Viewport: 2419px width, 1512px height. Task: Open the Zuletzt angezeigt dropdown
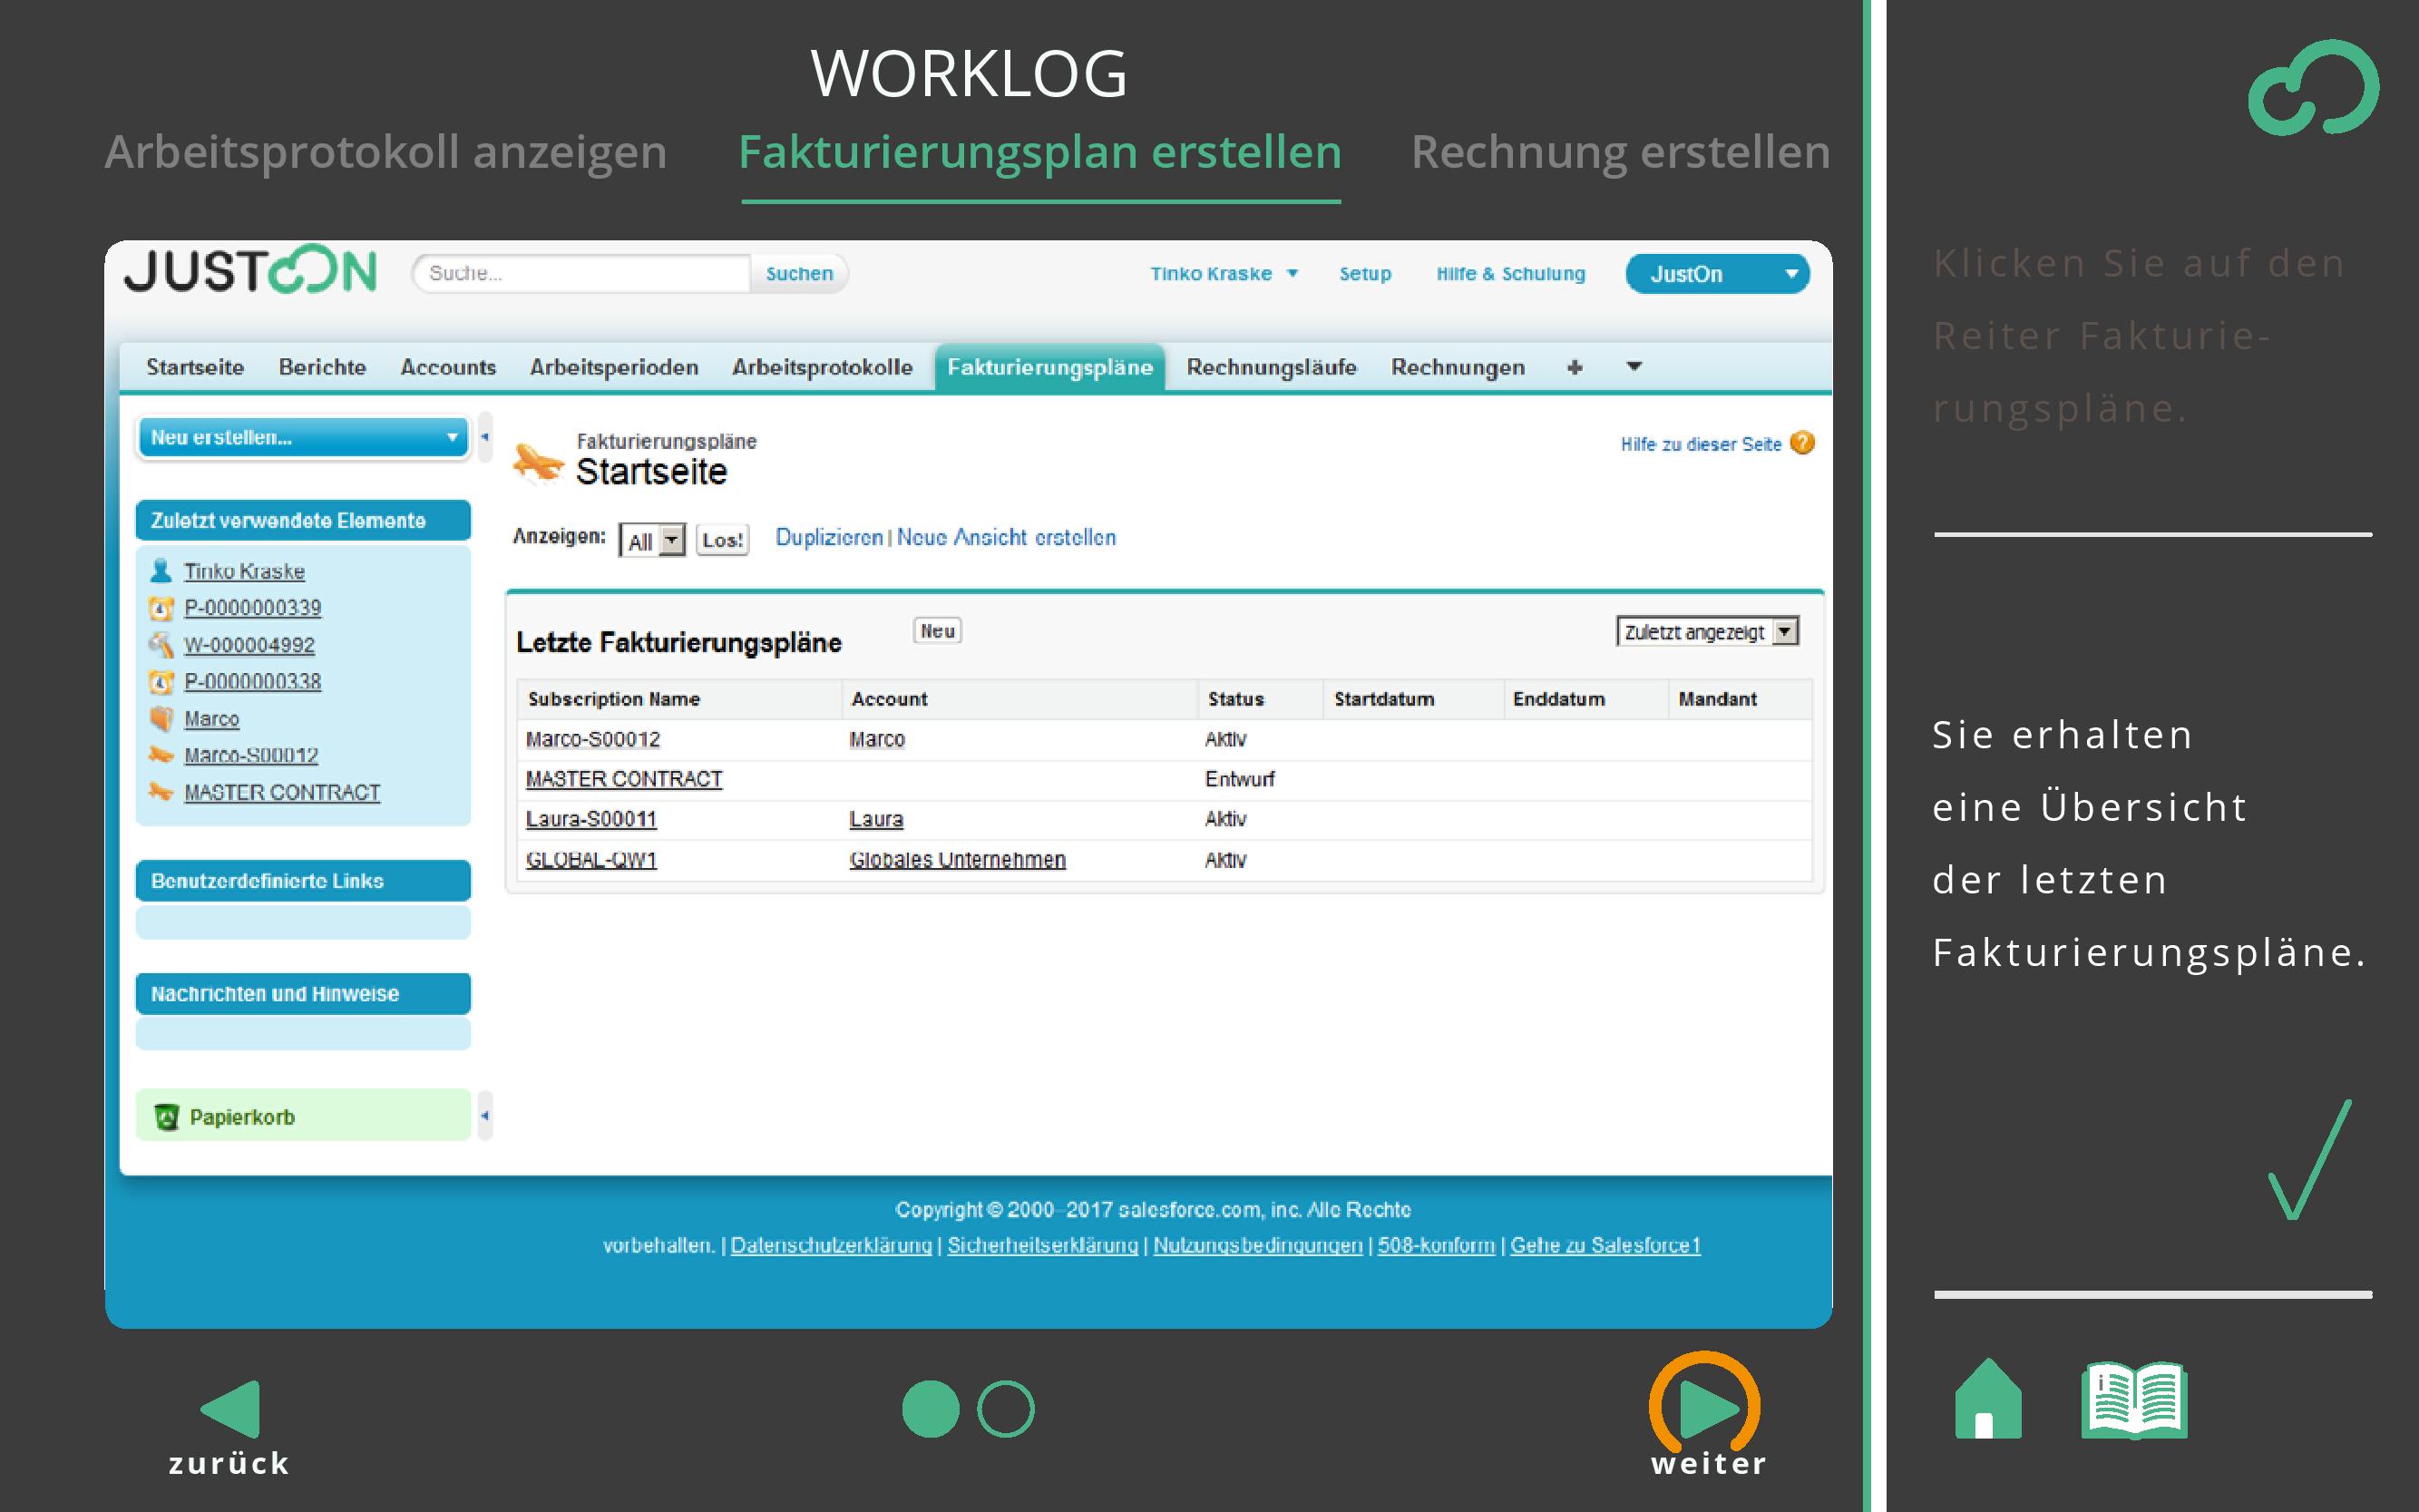pyautogui.click(x=1707, y=632)
